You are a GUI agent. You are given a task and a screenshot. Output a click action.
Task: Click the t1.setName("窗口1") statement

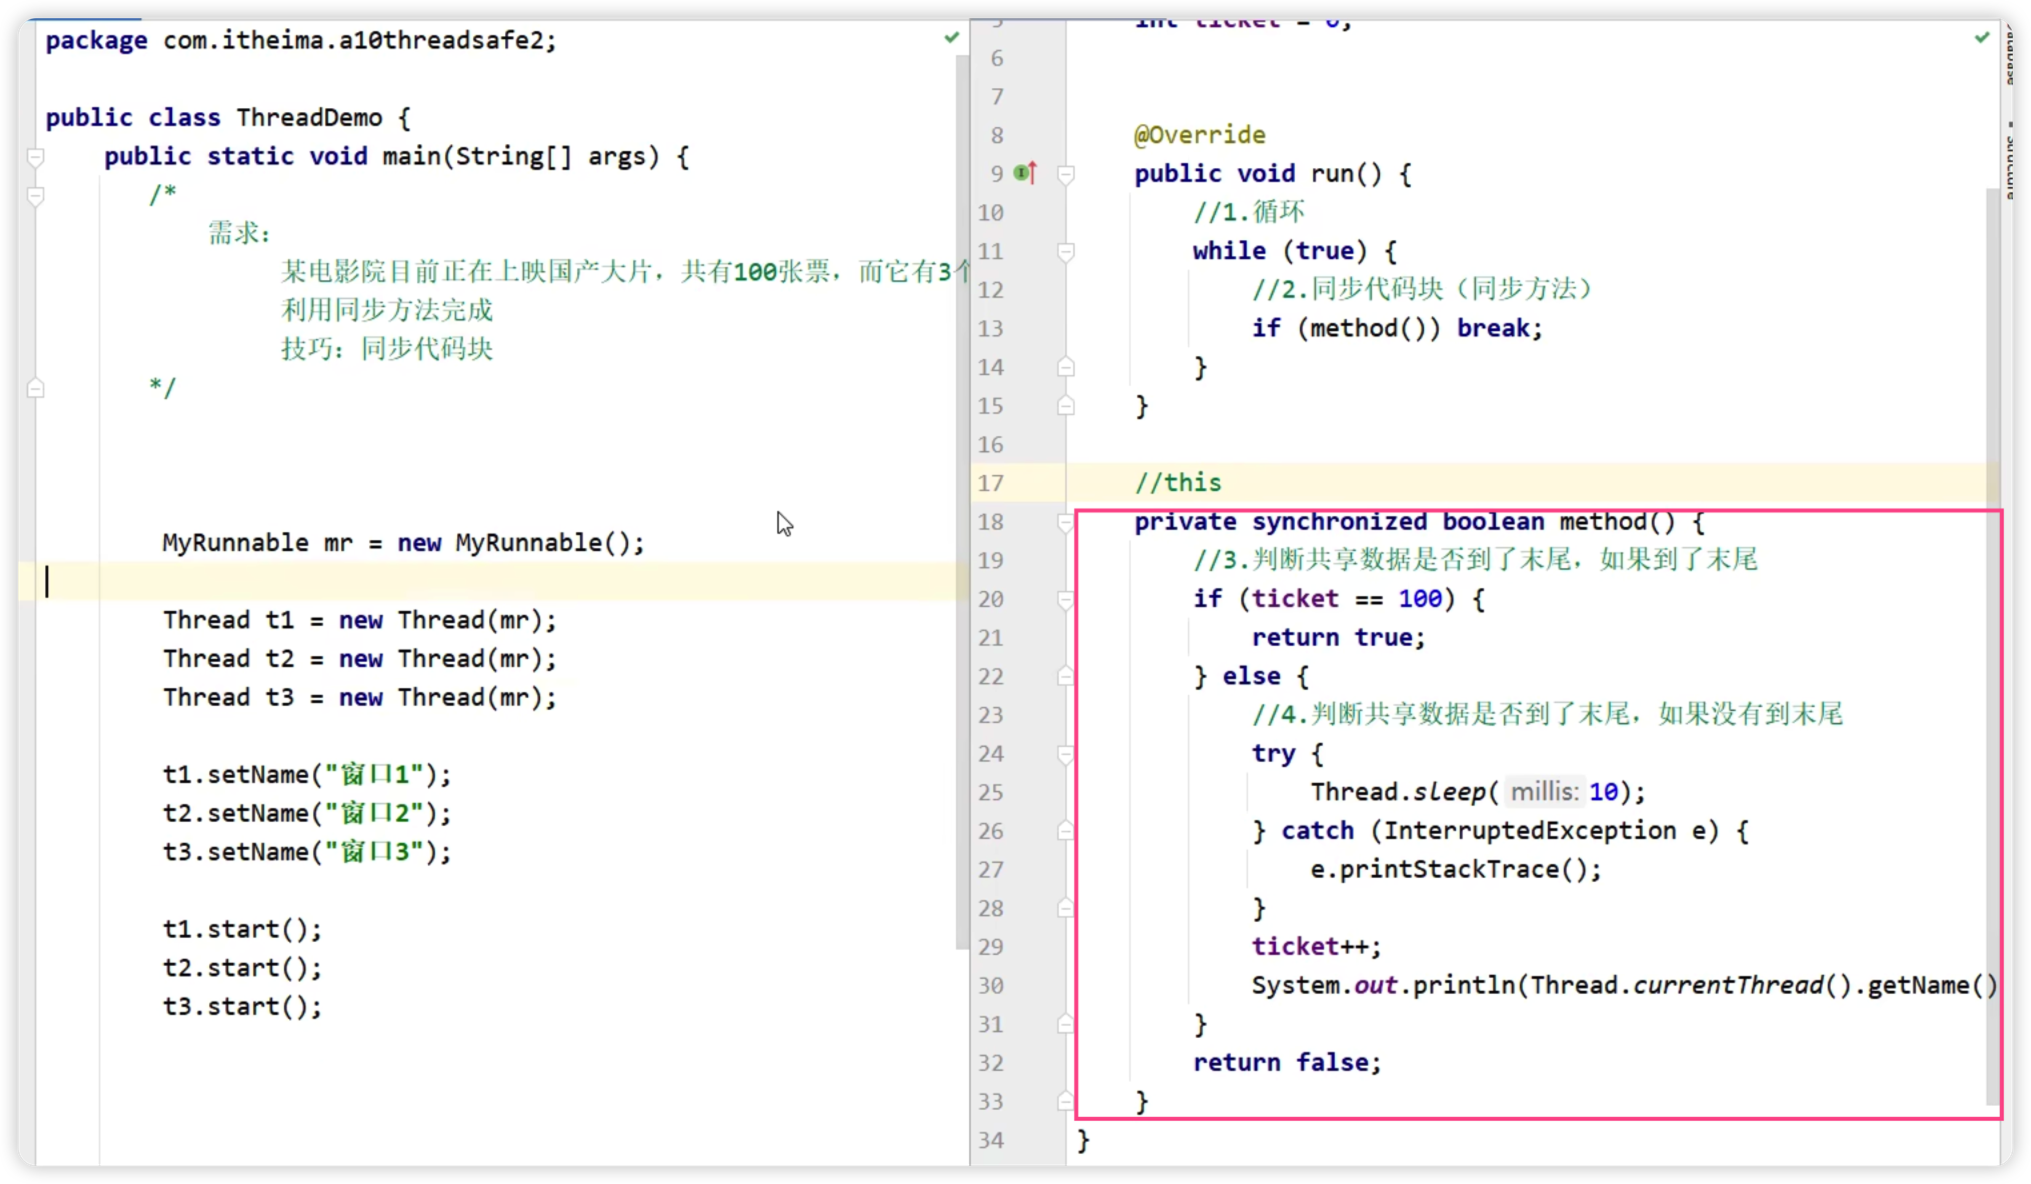[x=307, y=775]
